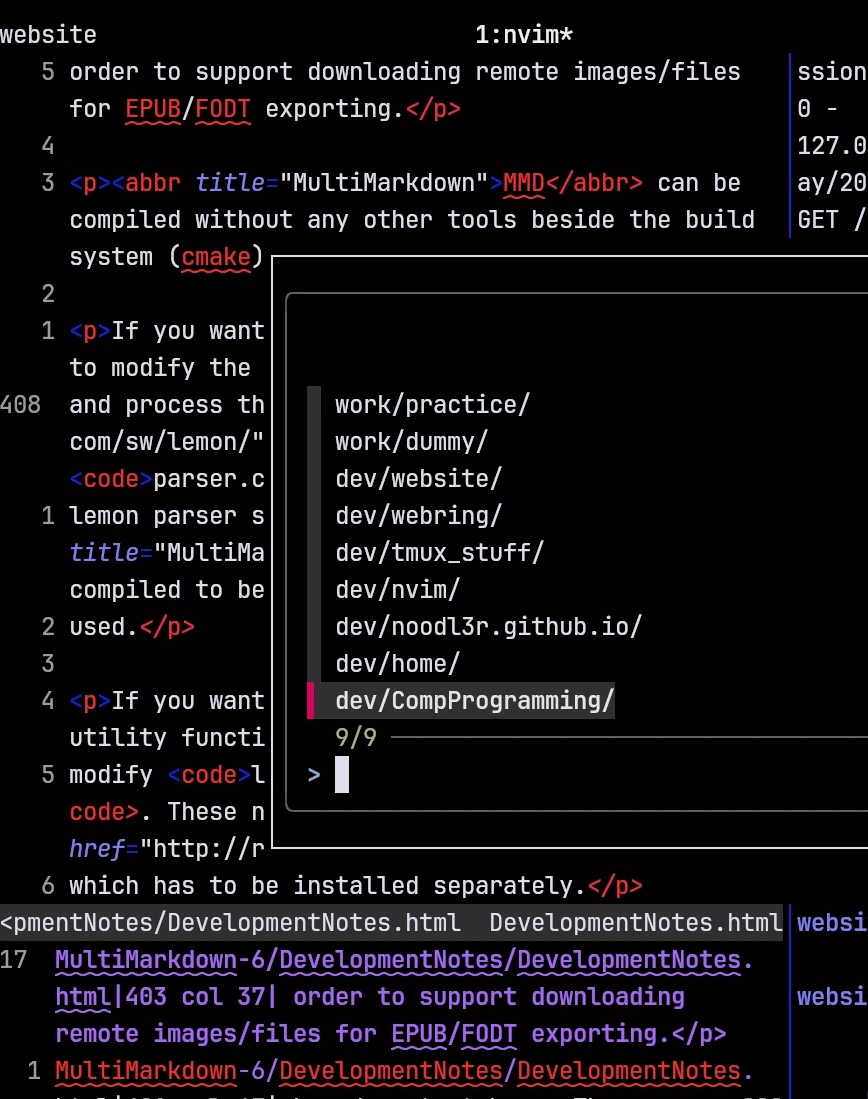The height and width of the screenshot is (1099, 868).
Task: Choose dev/noodl3r.github.io/ directory
Action: [488, 627]
